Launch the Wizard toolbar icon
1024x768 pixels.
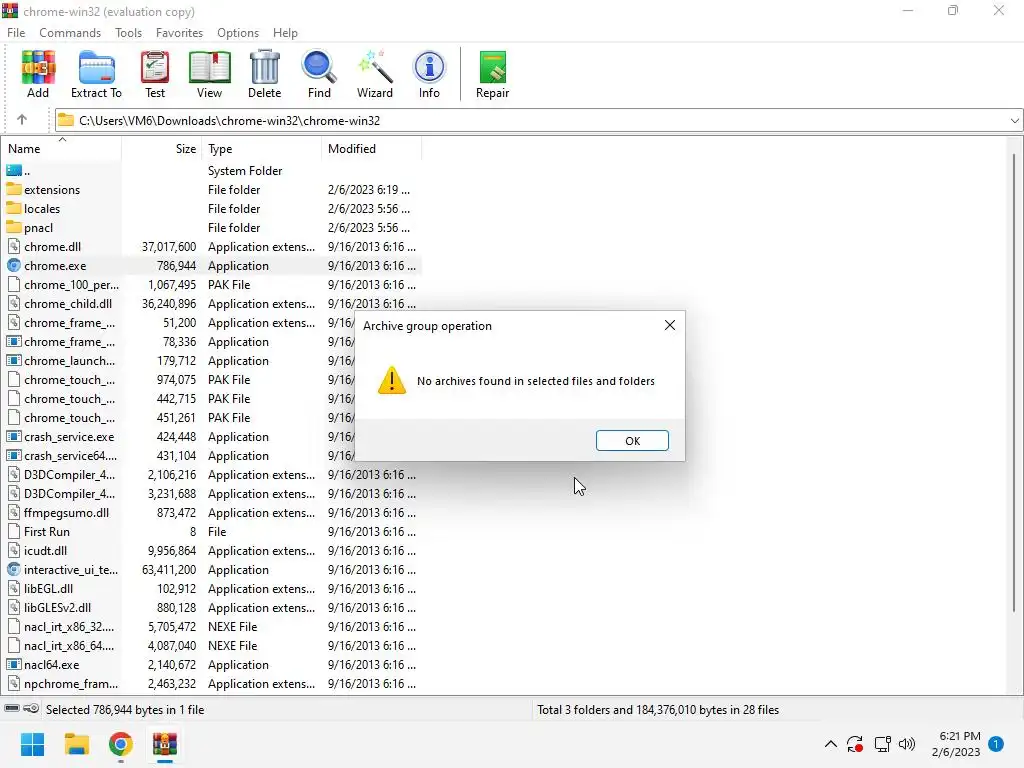coord(375,74)
